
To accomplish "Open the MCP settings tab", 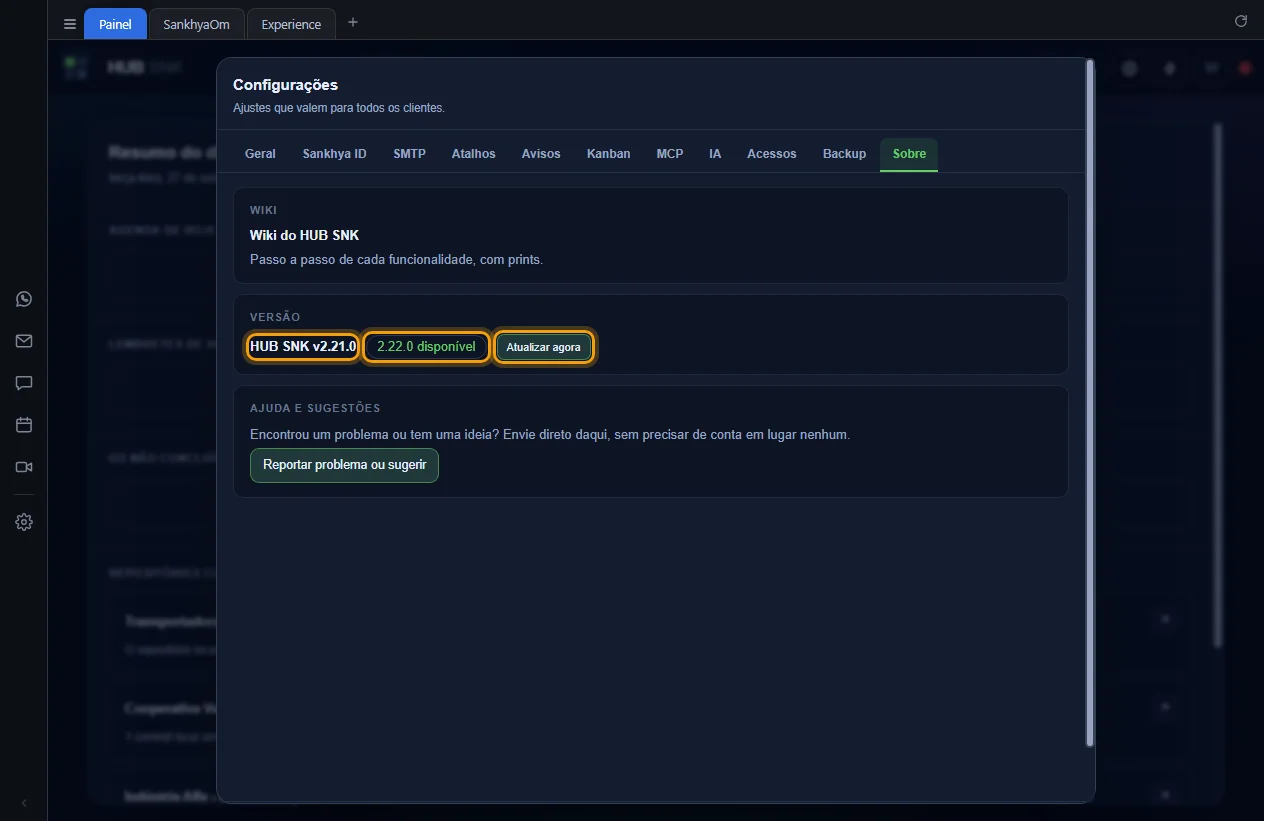I will coord(670,154).
